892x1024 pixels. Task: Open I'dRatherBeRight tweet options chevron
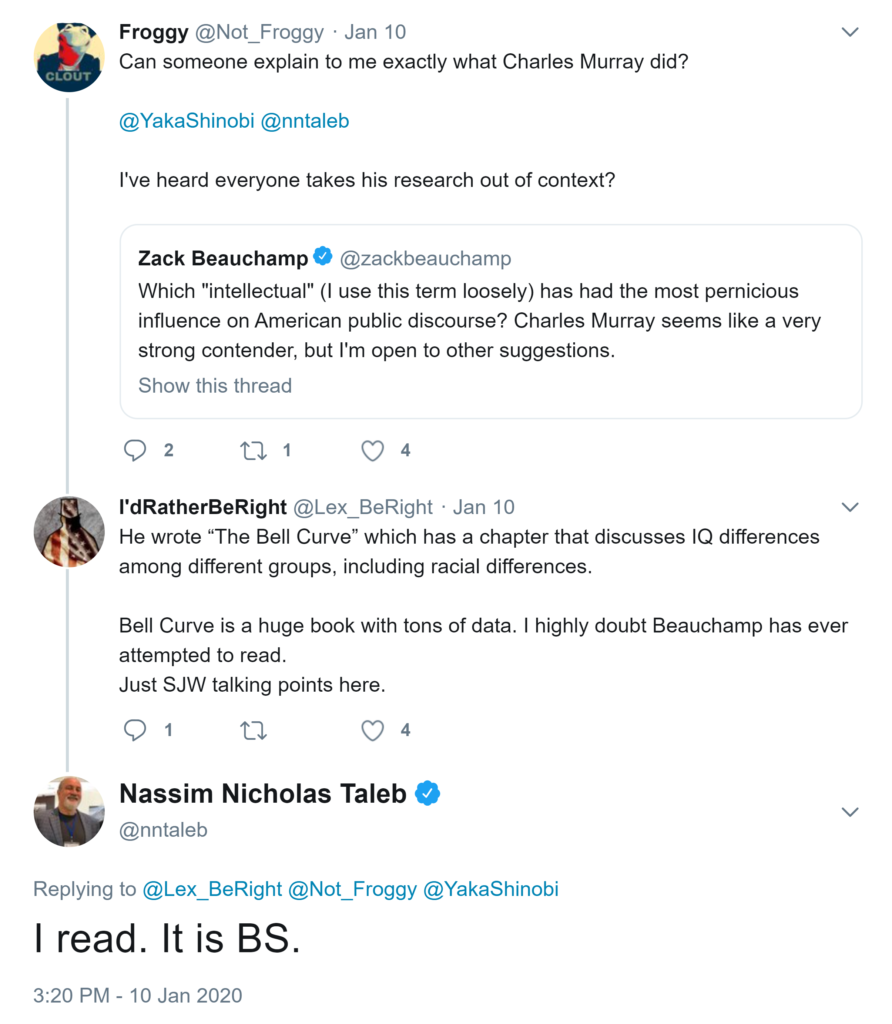(x=850, y=507)
